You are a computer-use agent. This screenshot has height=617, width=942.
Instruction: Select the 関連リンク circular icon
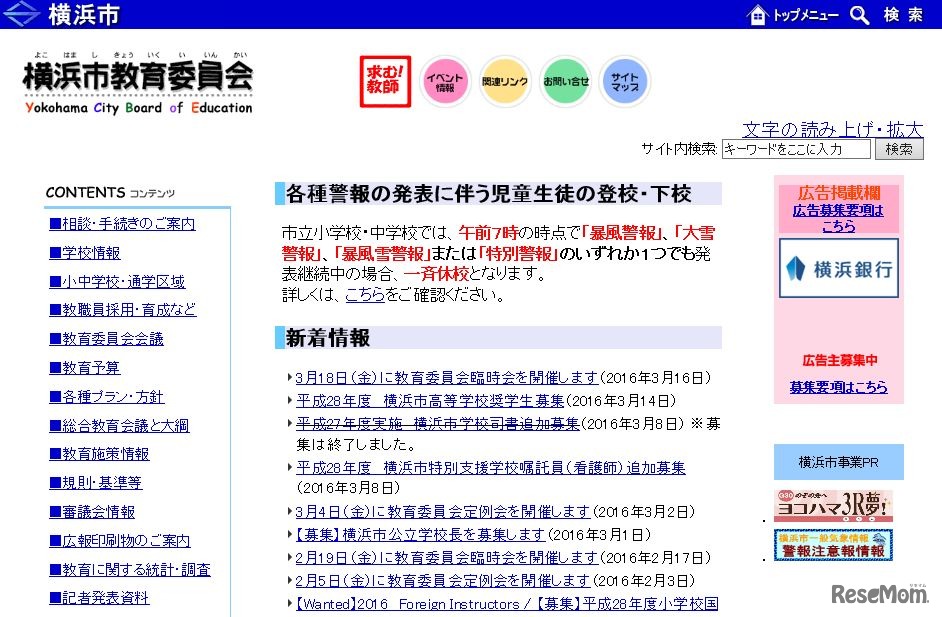pyautogui.click(x=504, y=82)
